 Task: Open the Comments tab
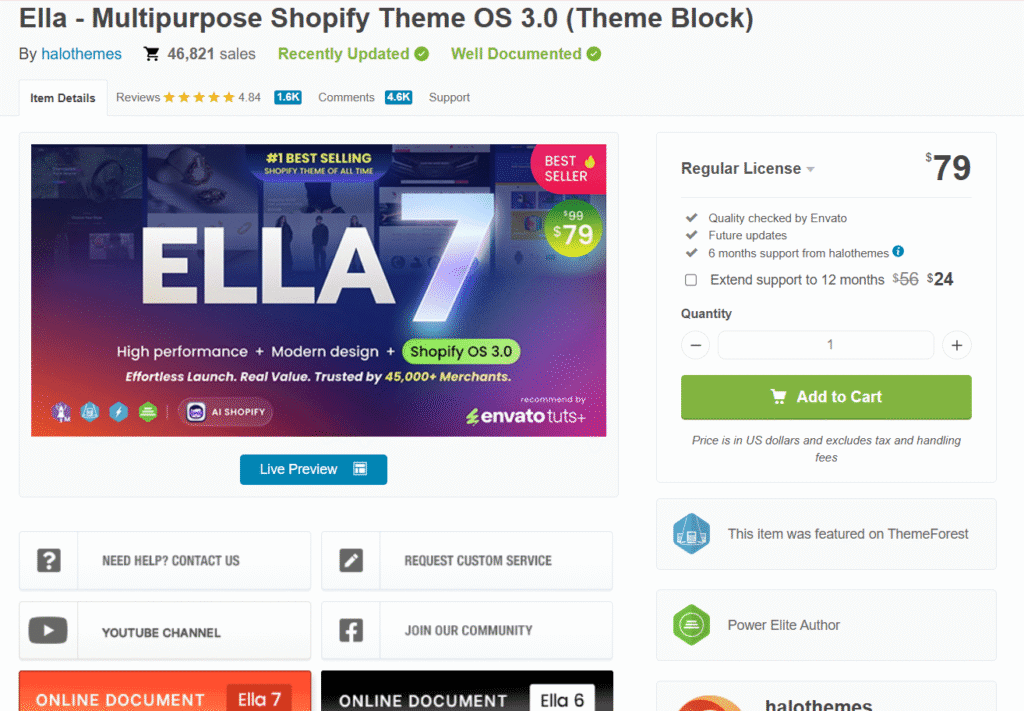coord(346,98)
